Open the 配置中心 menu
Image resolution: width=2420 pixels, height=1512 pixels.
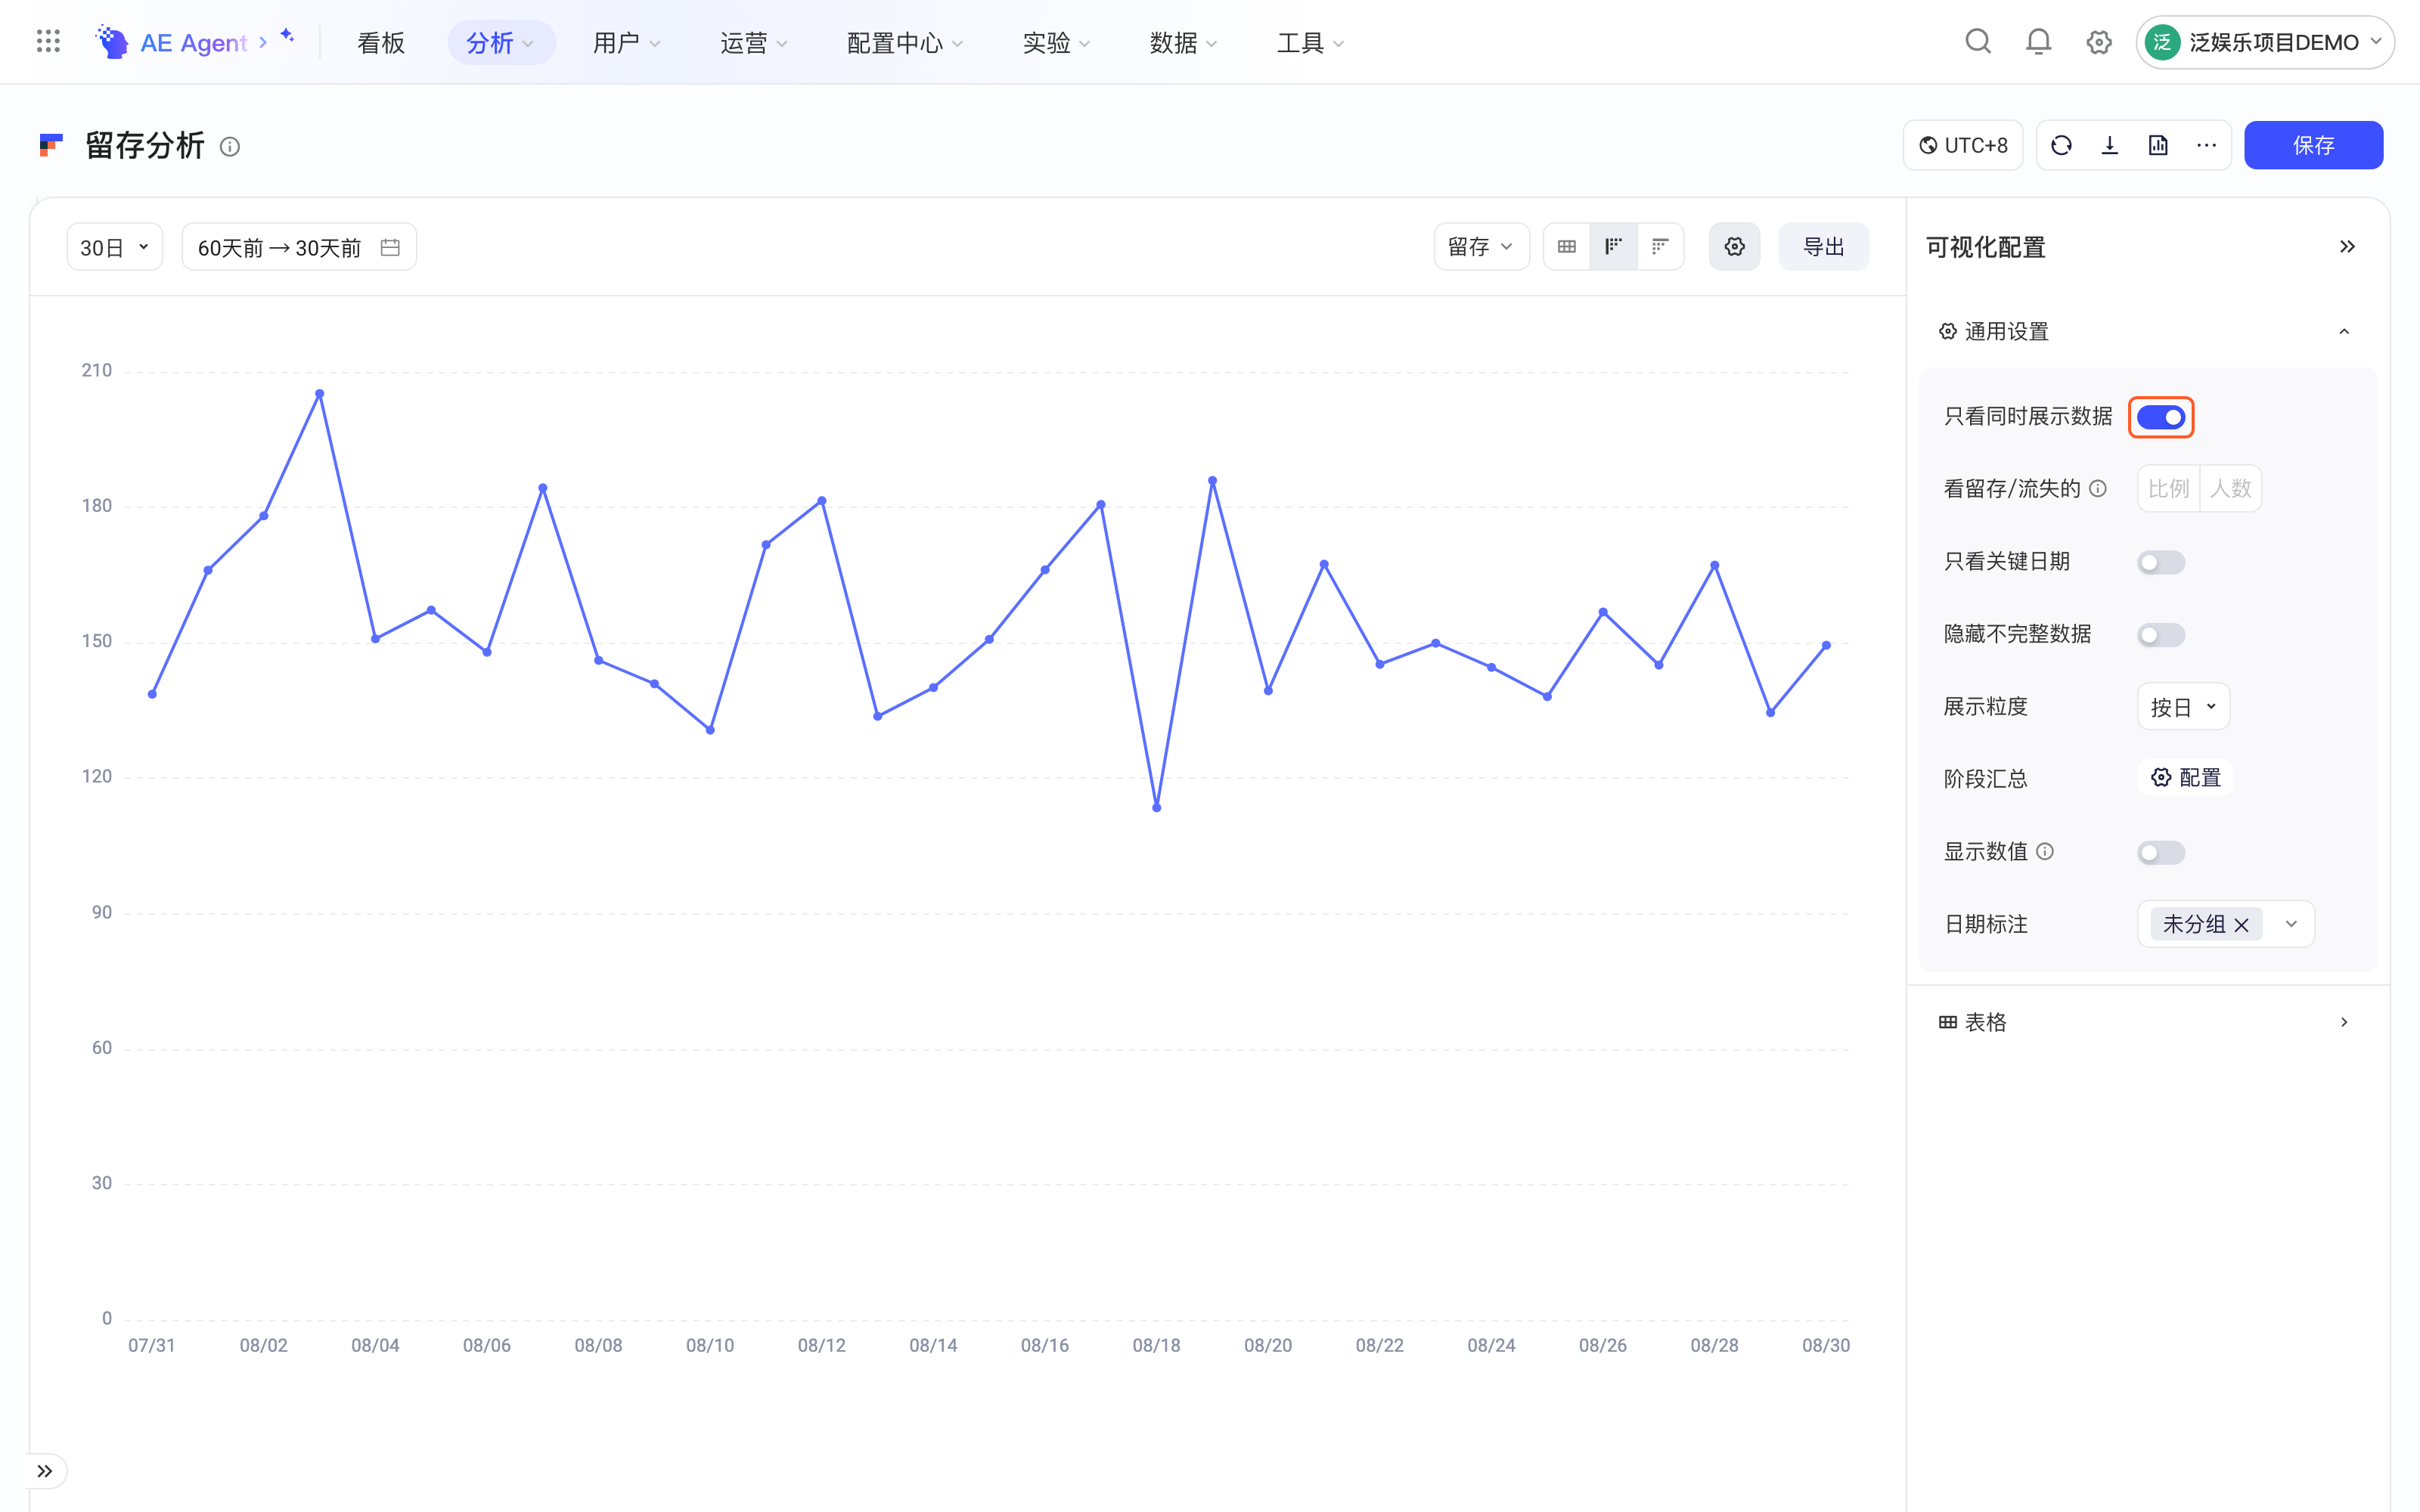(905, 42)
